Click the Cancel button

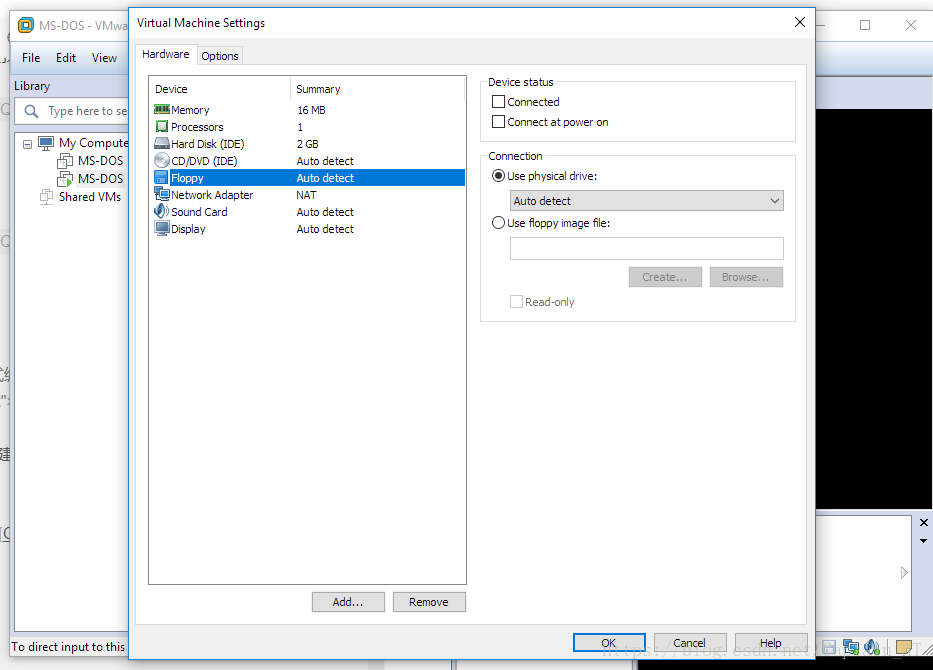coord(690,643)
